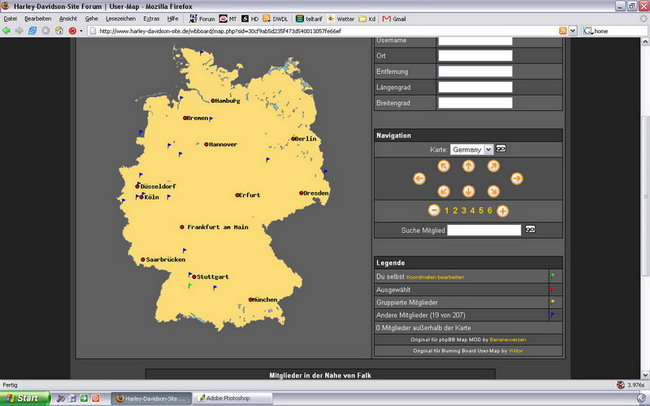
Task: Open the Extras menu
Action: click(x=151, y=18)
